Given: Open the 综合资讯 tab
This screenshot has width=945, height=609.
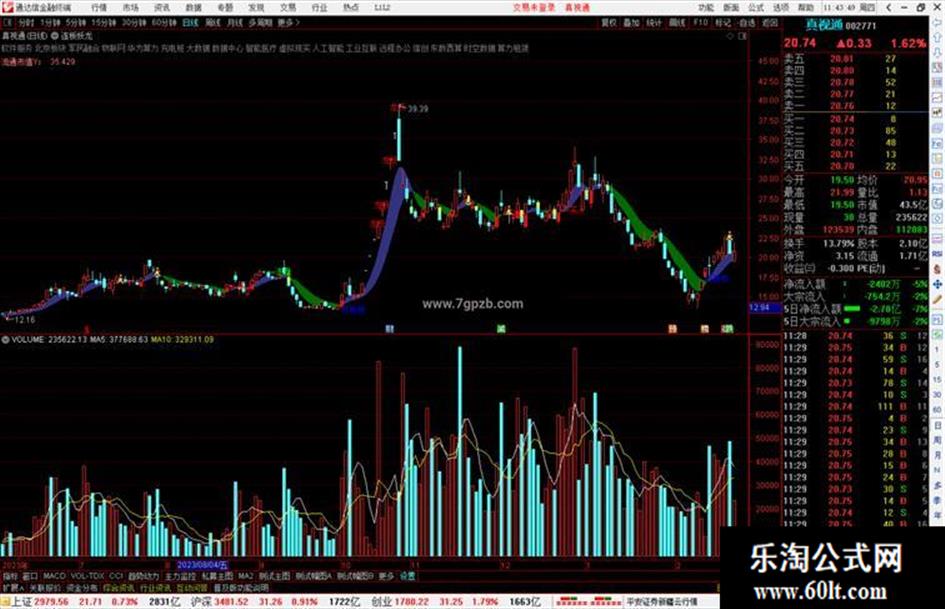Looking at the screenshot, I should [118, 587].
